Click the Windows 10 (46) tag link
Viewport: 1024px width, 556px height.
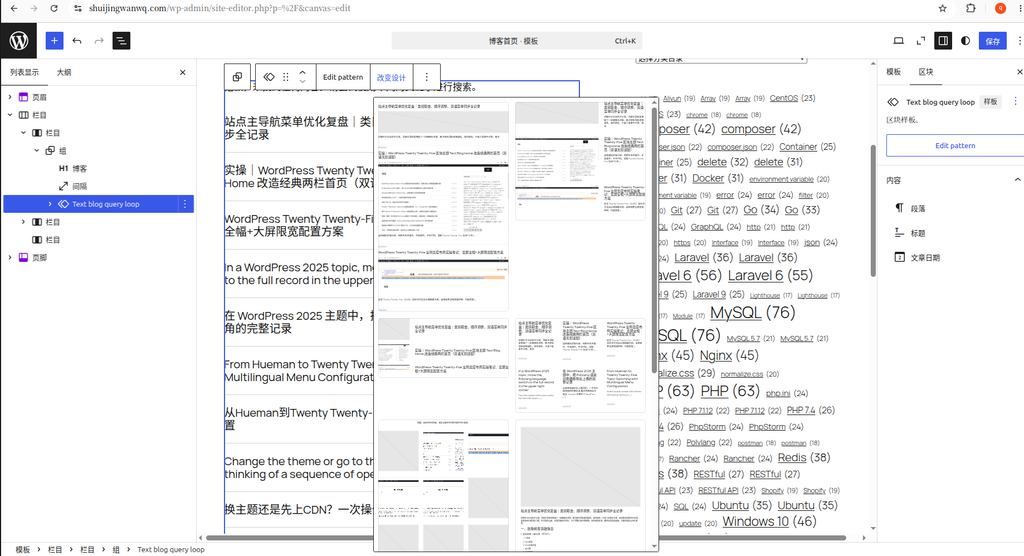[x=769, y=521]
